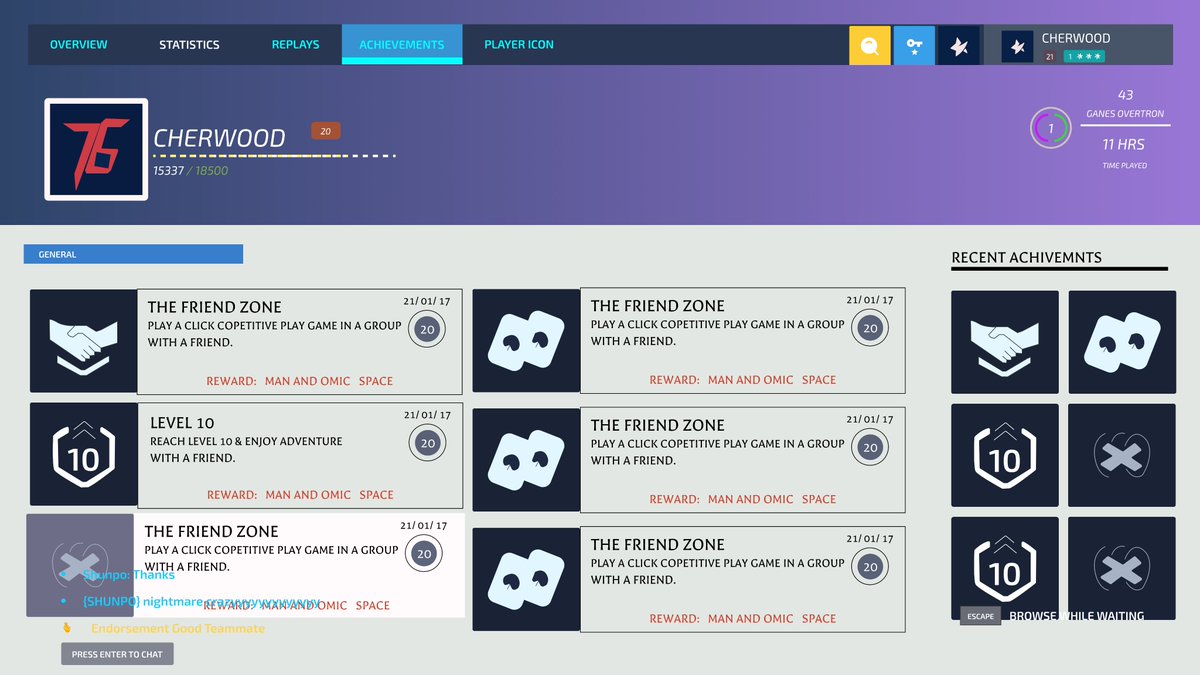Image resolution: width=1200 pixels, height=675 pixels.
Task: Click the Press Enter To Chat button
Action: click(x=117, y=654)
